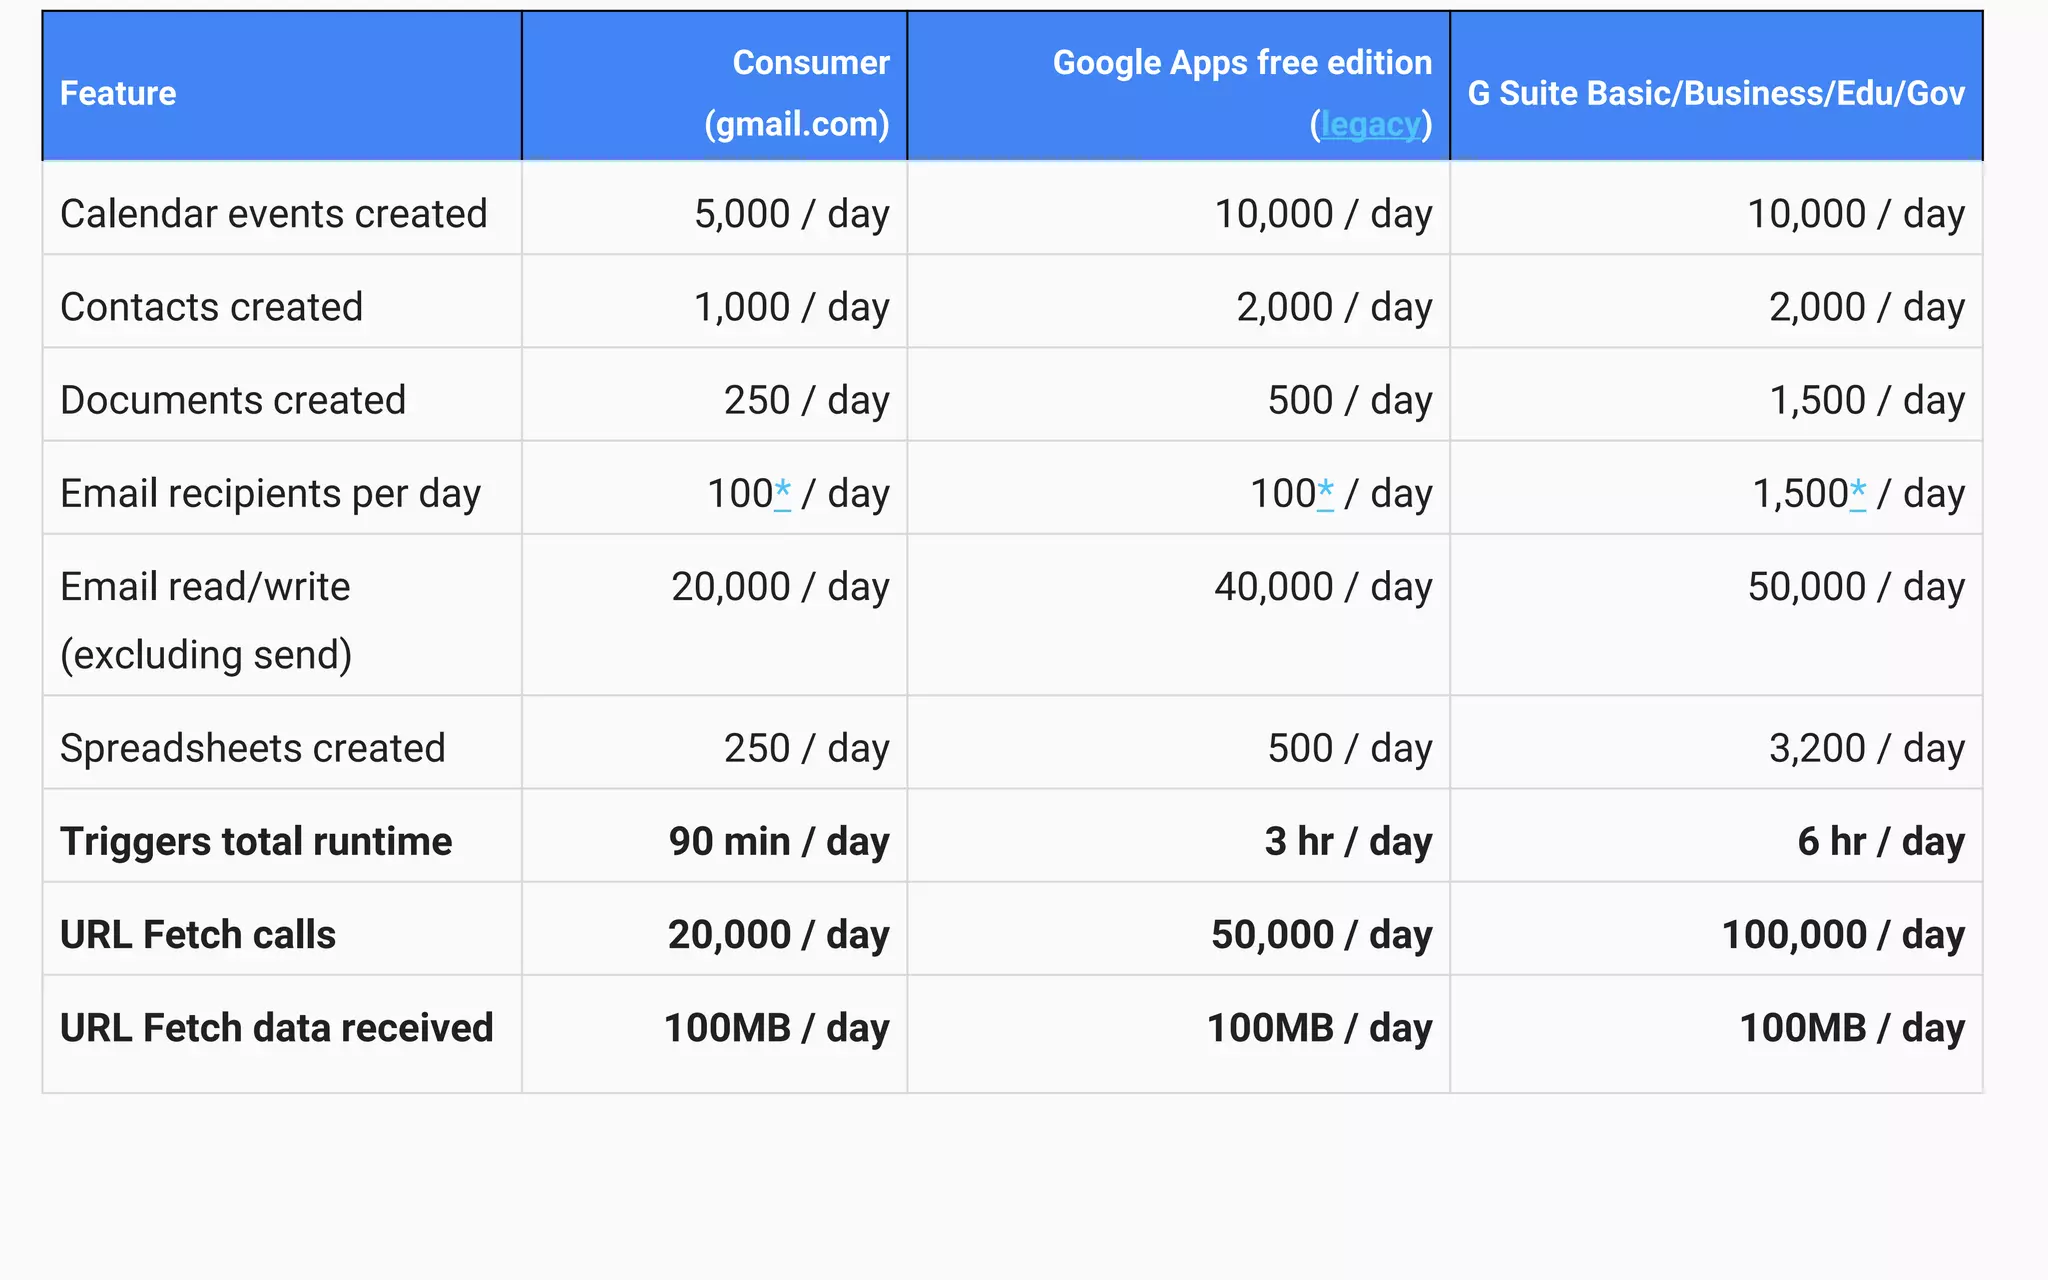Open the legacy link in the header

point(1370,125)
